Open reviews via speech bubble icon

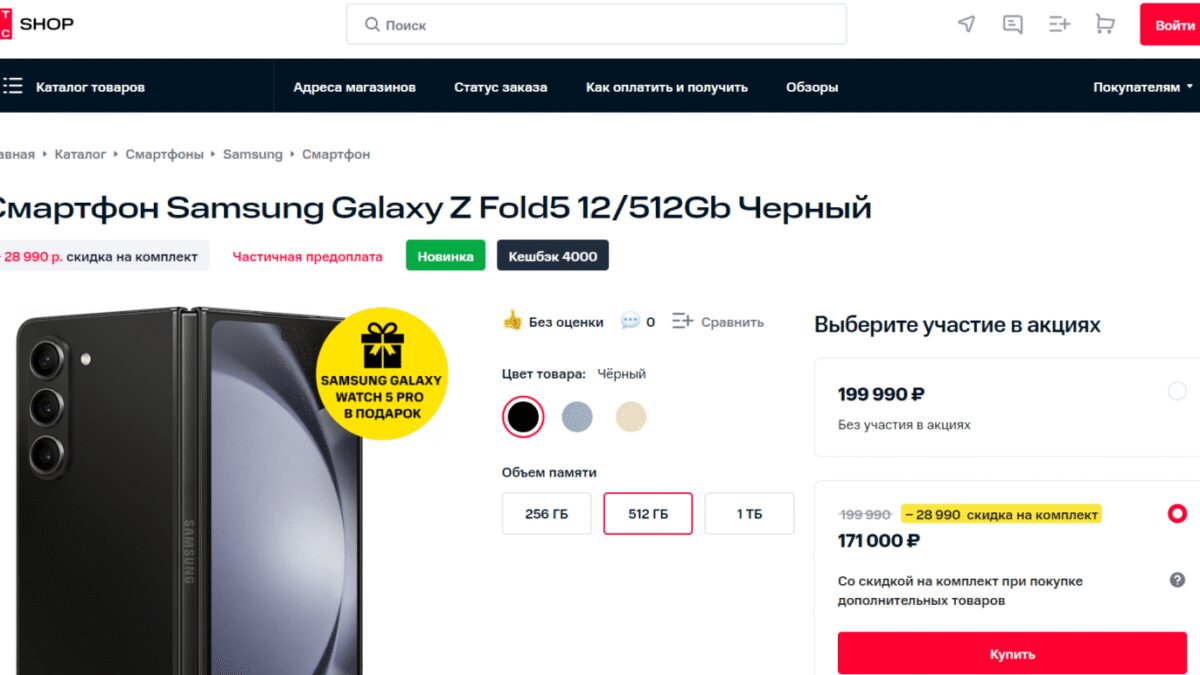tap(630, 321)
